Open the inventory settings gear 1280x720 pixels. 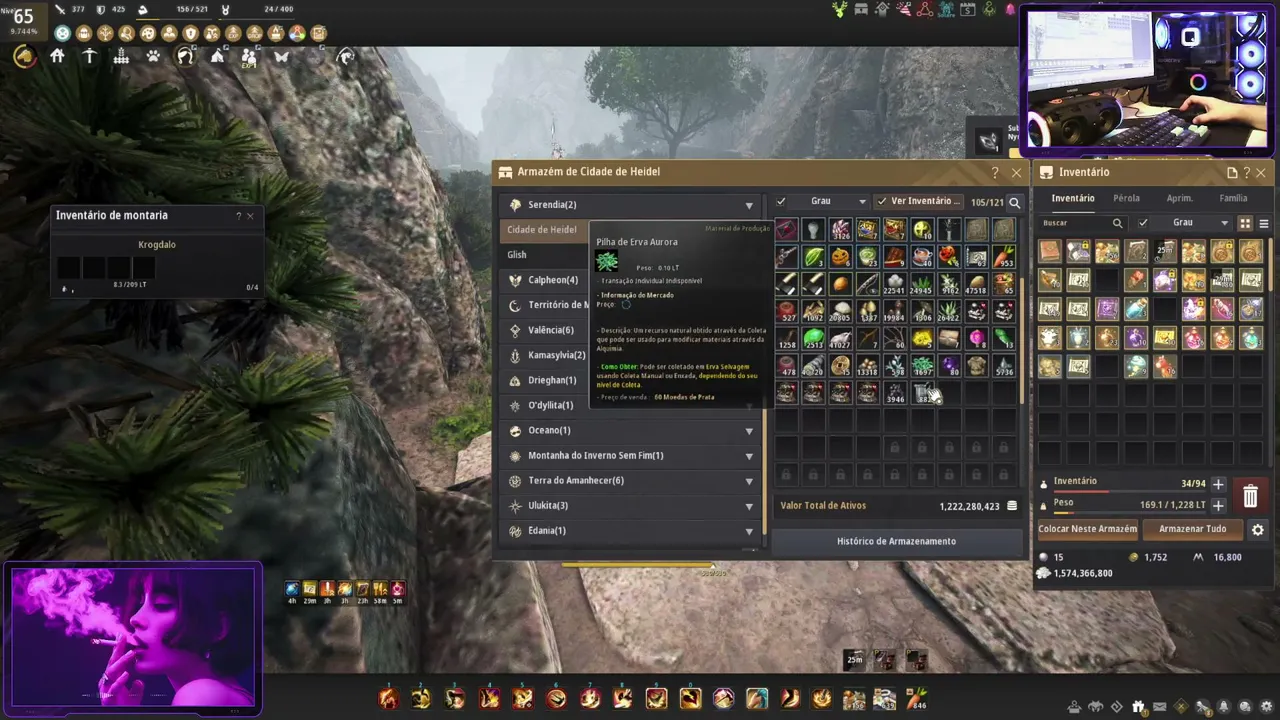(x=1258, y=530)
